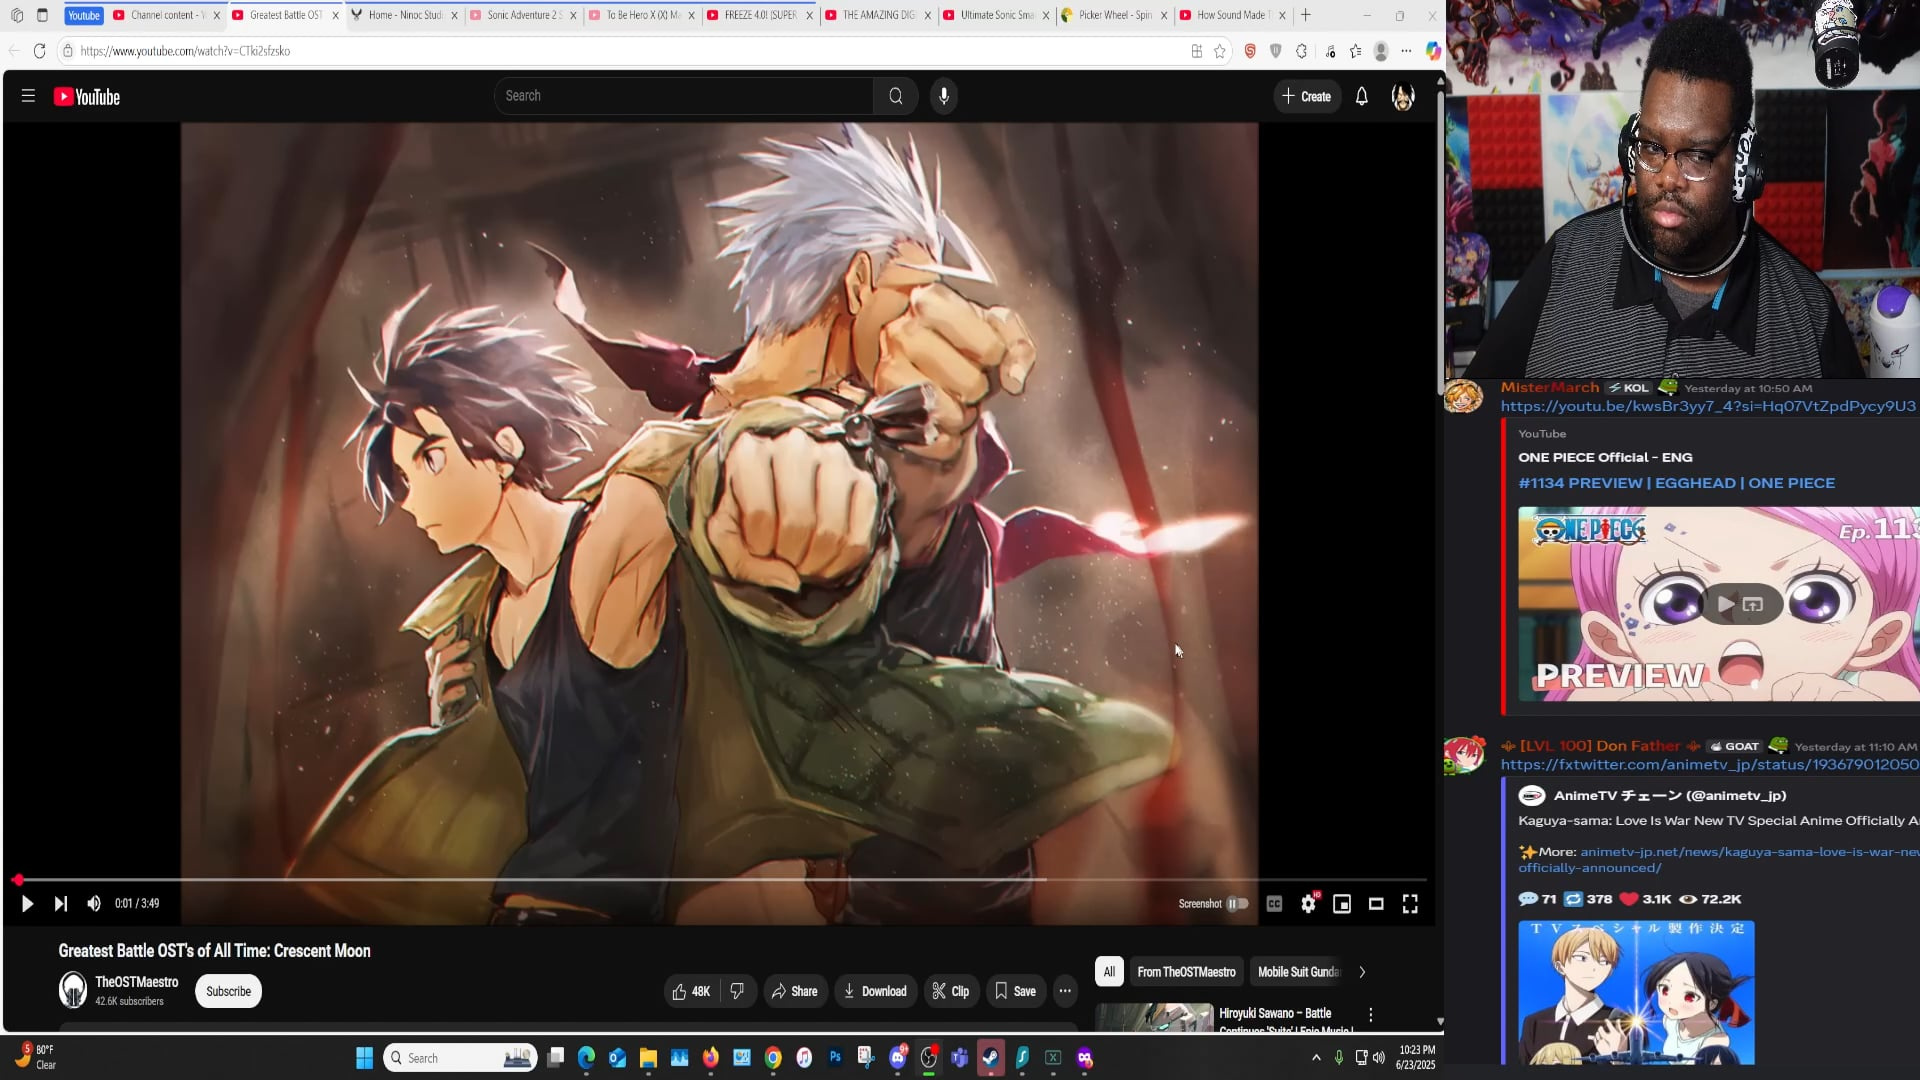This screenshot has height=1080, width=1920.
Task: Open the YouTube account avatar menu
Action: (1403, 97)
